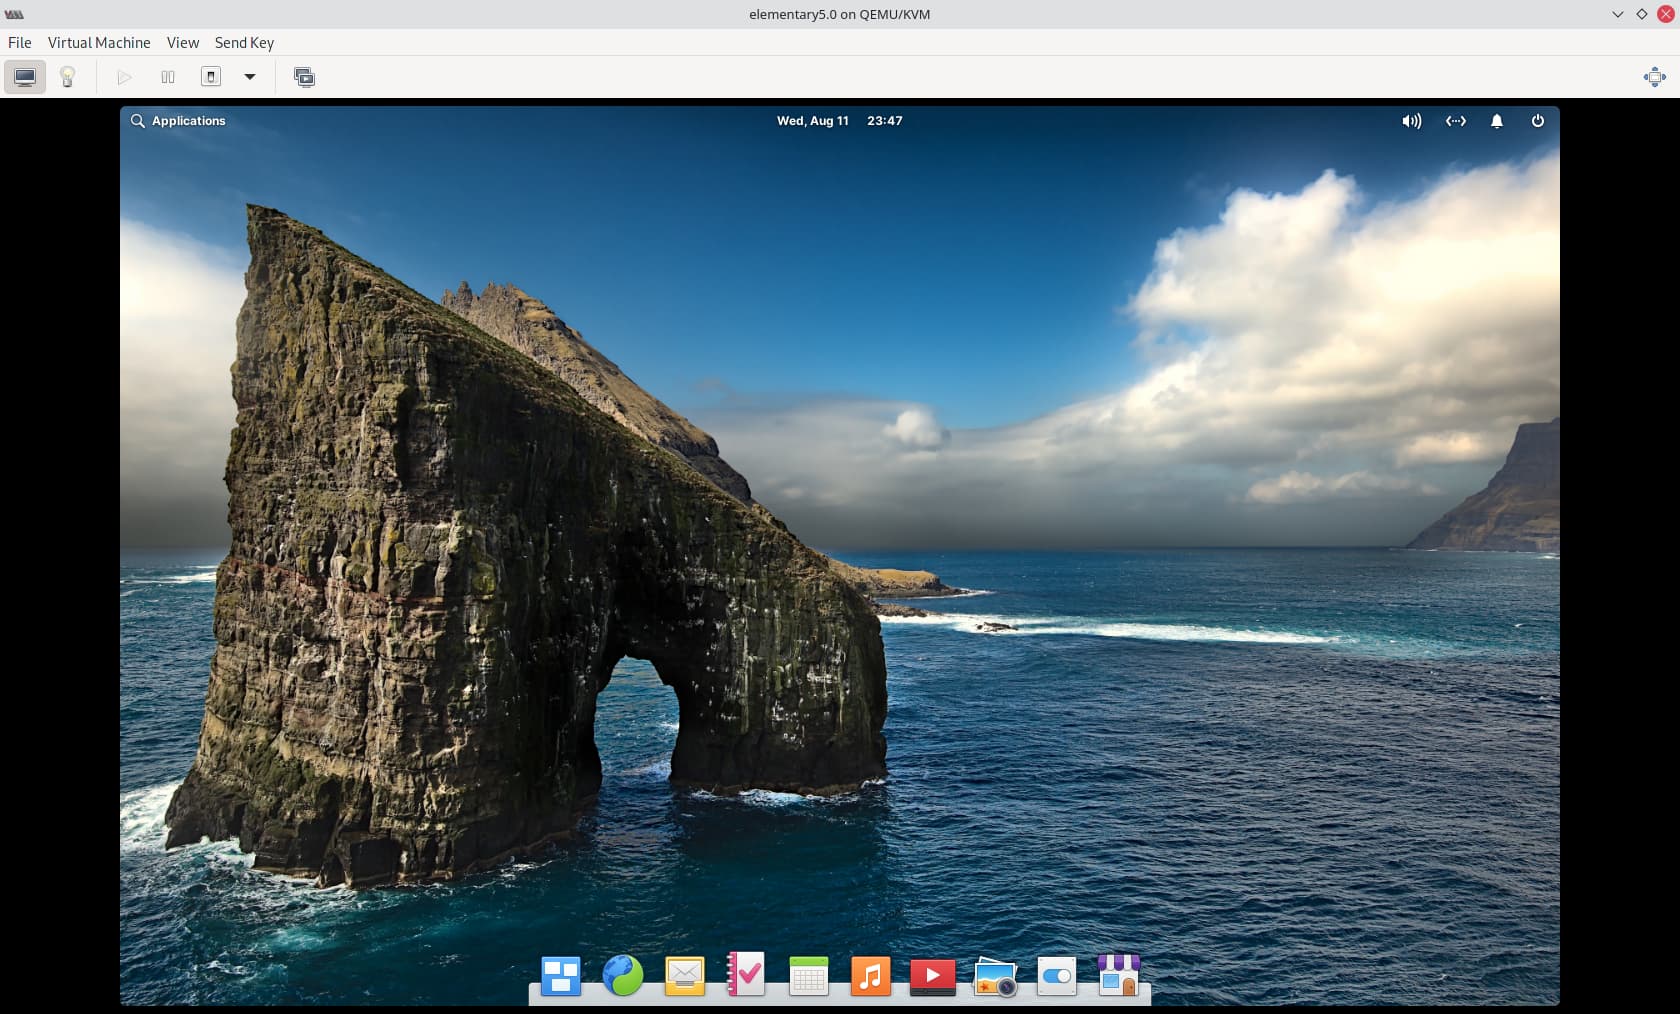Open the Mail app in dock
This screenshot has width=1680, height=1014.
tap(685, 977)
